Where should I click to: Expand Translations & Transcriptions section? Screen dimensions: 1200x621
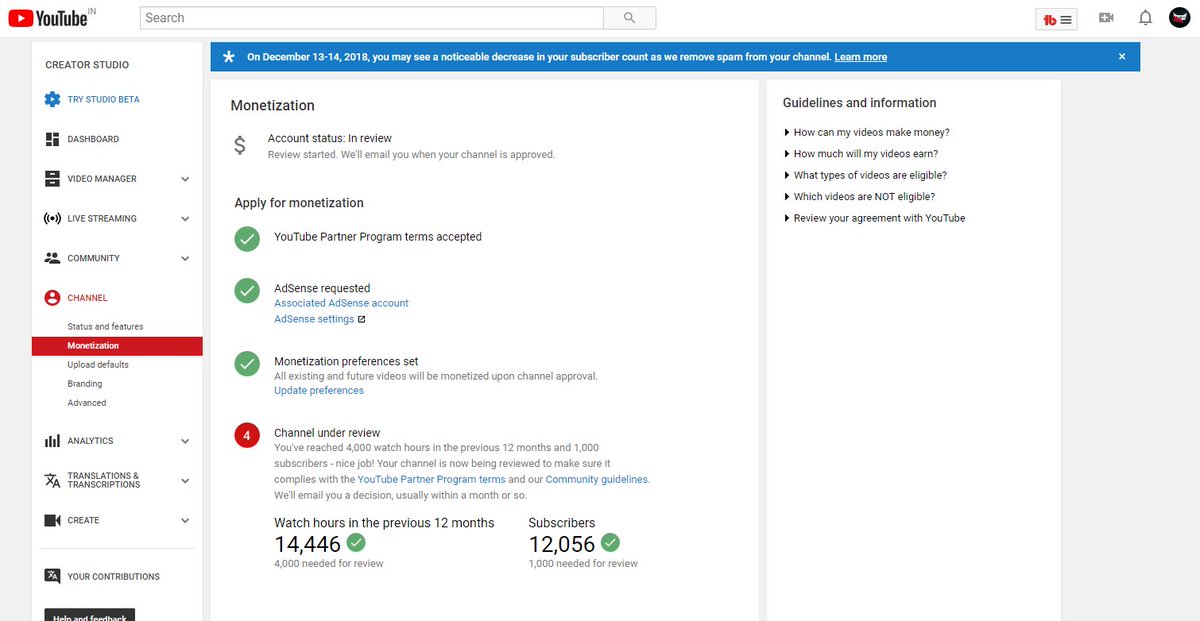[185, 480]
